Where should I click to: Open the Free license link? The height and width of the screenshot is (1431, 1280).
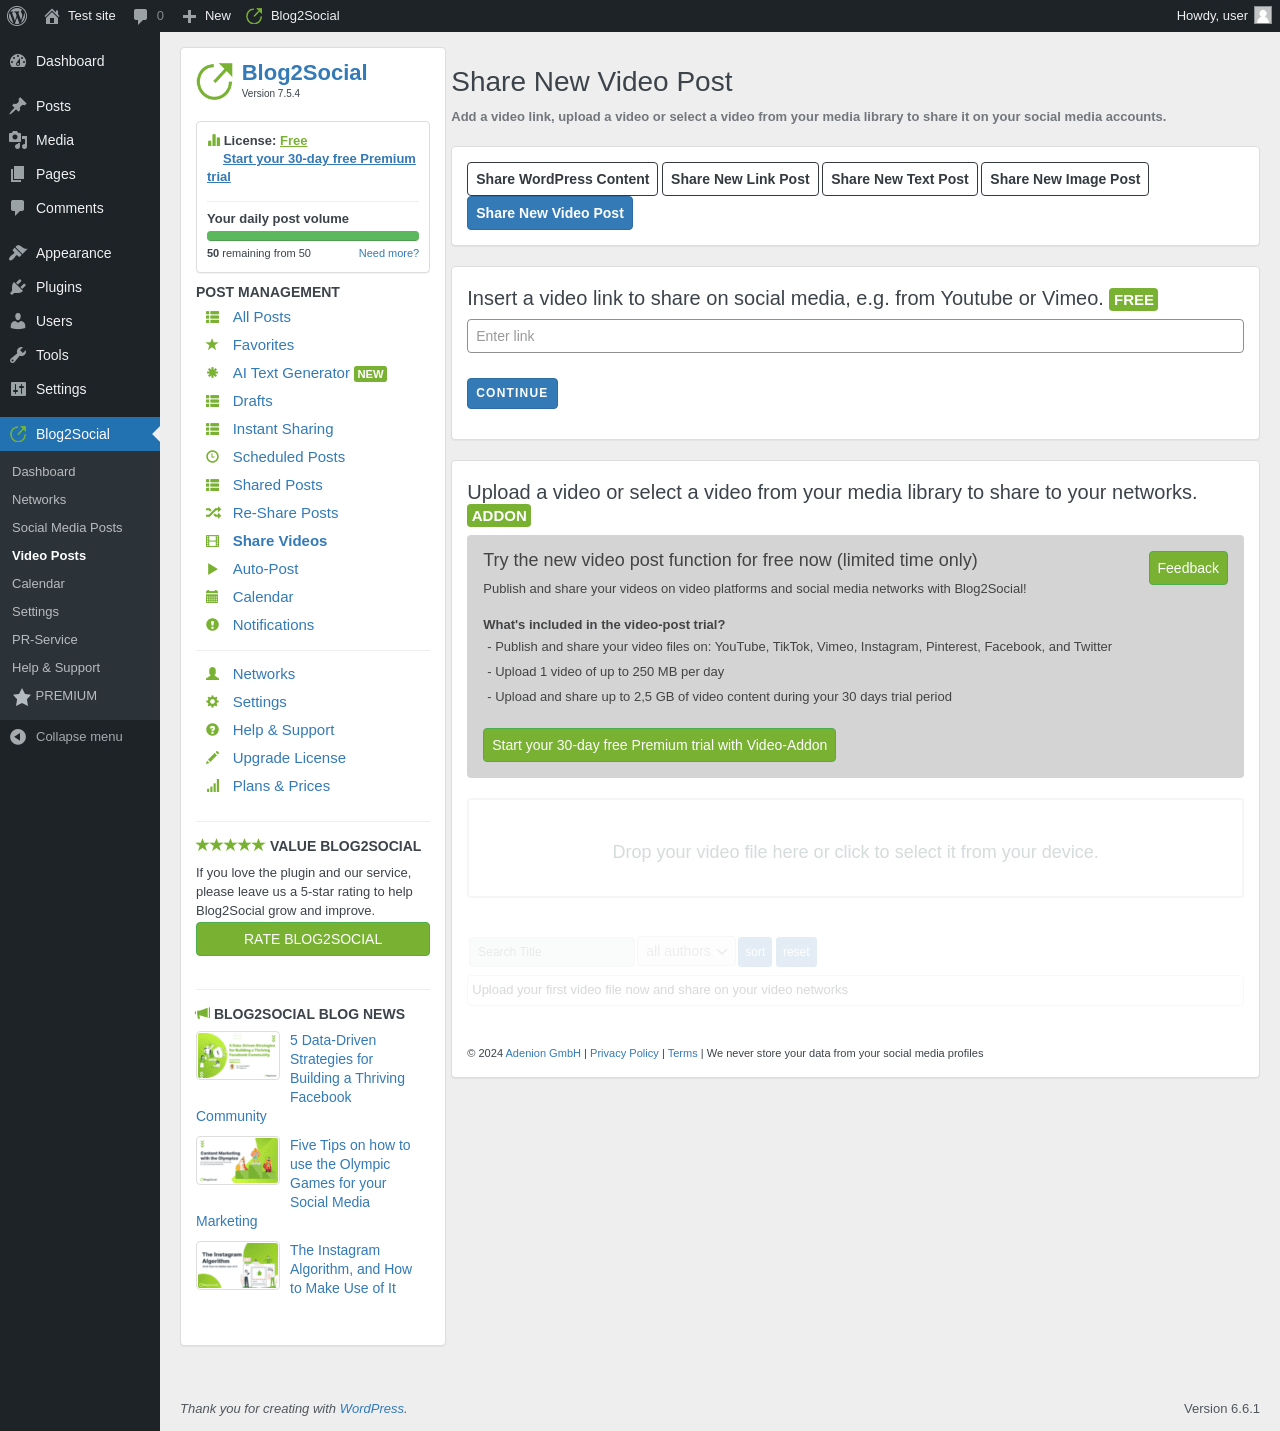click(x=294, y=141)
